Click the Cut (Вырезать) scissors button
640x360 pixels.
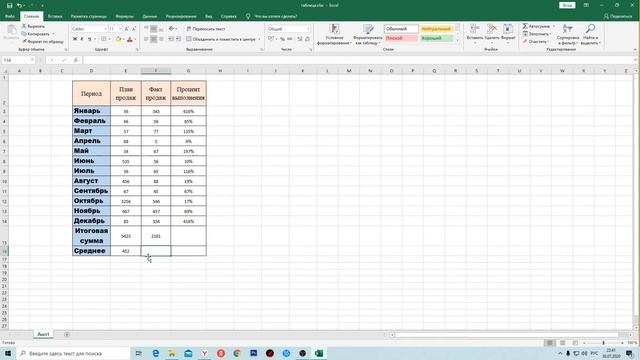click(x=33, y=27)
